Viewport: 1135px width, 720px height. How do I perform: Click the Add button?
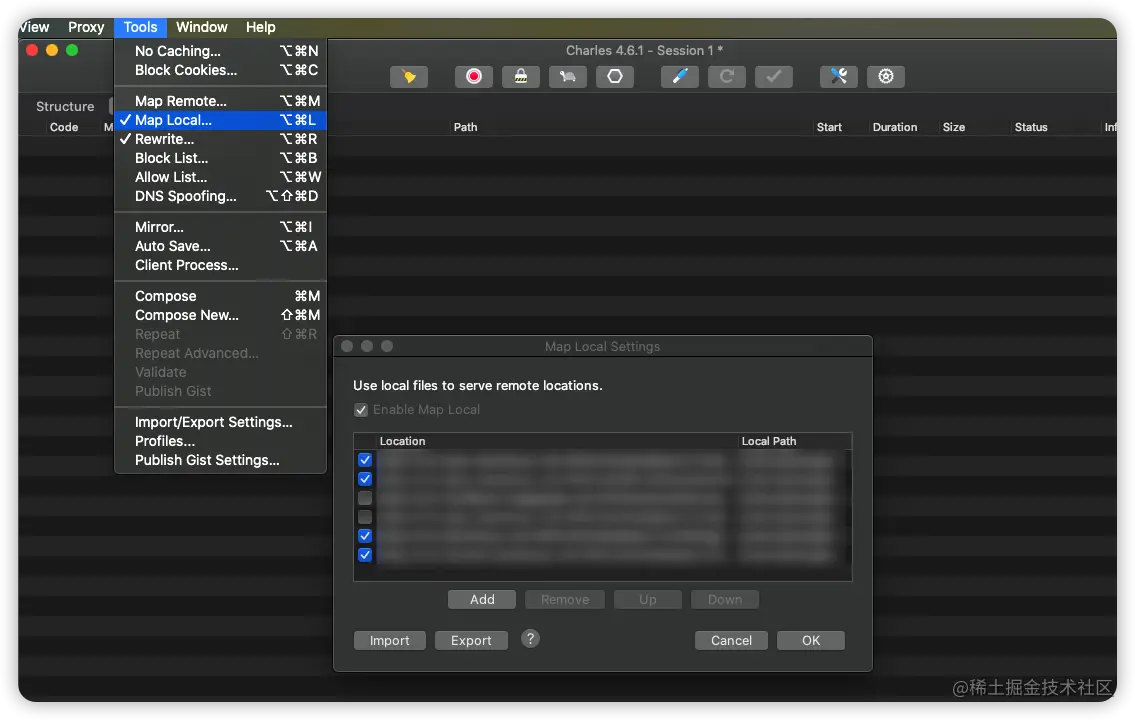(x=482, y=600)
